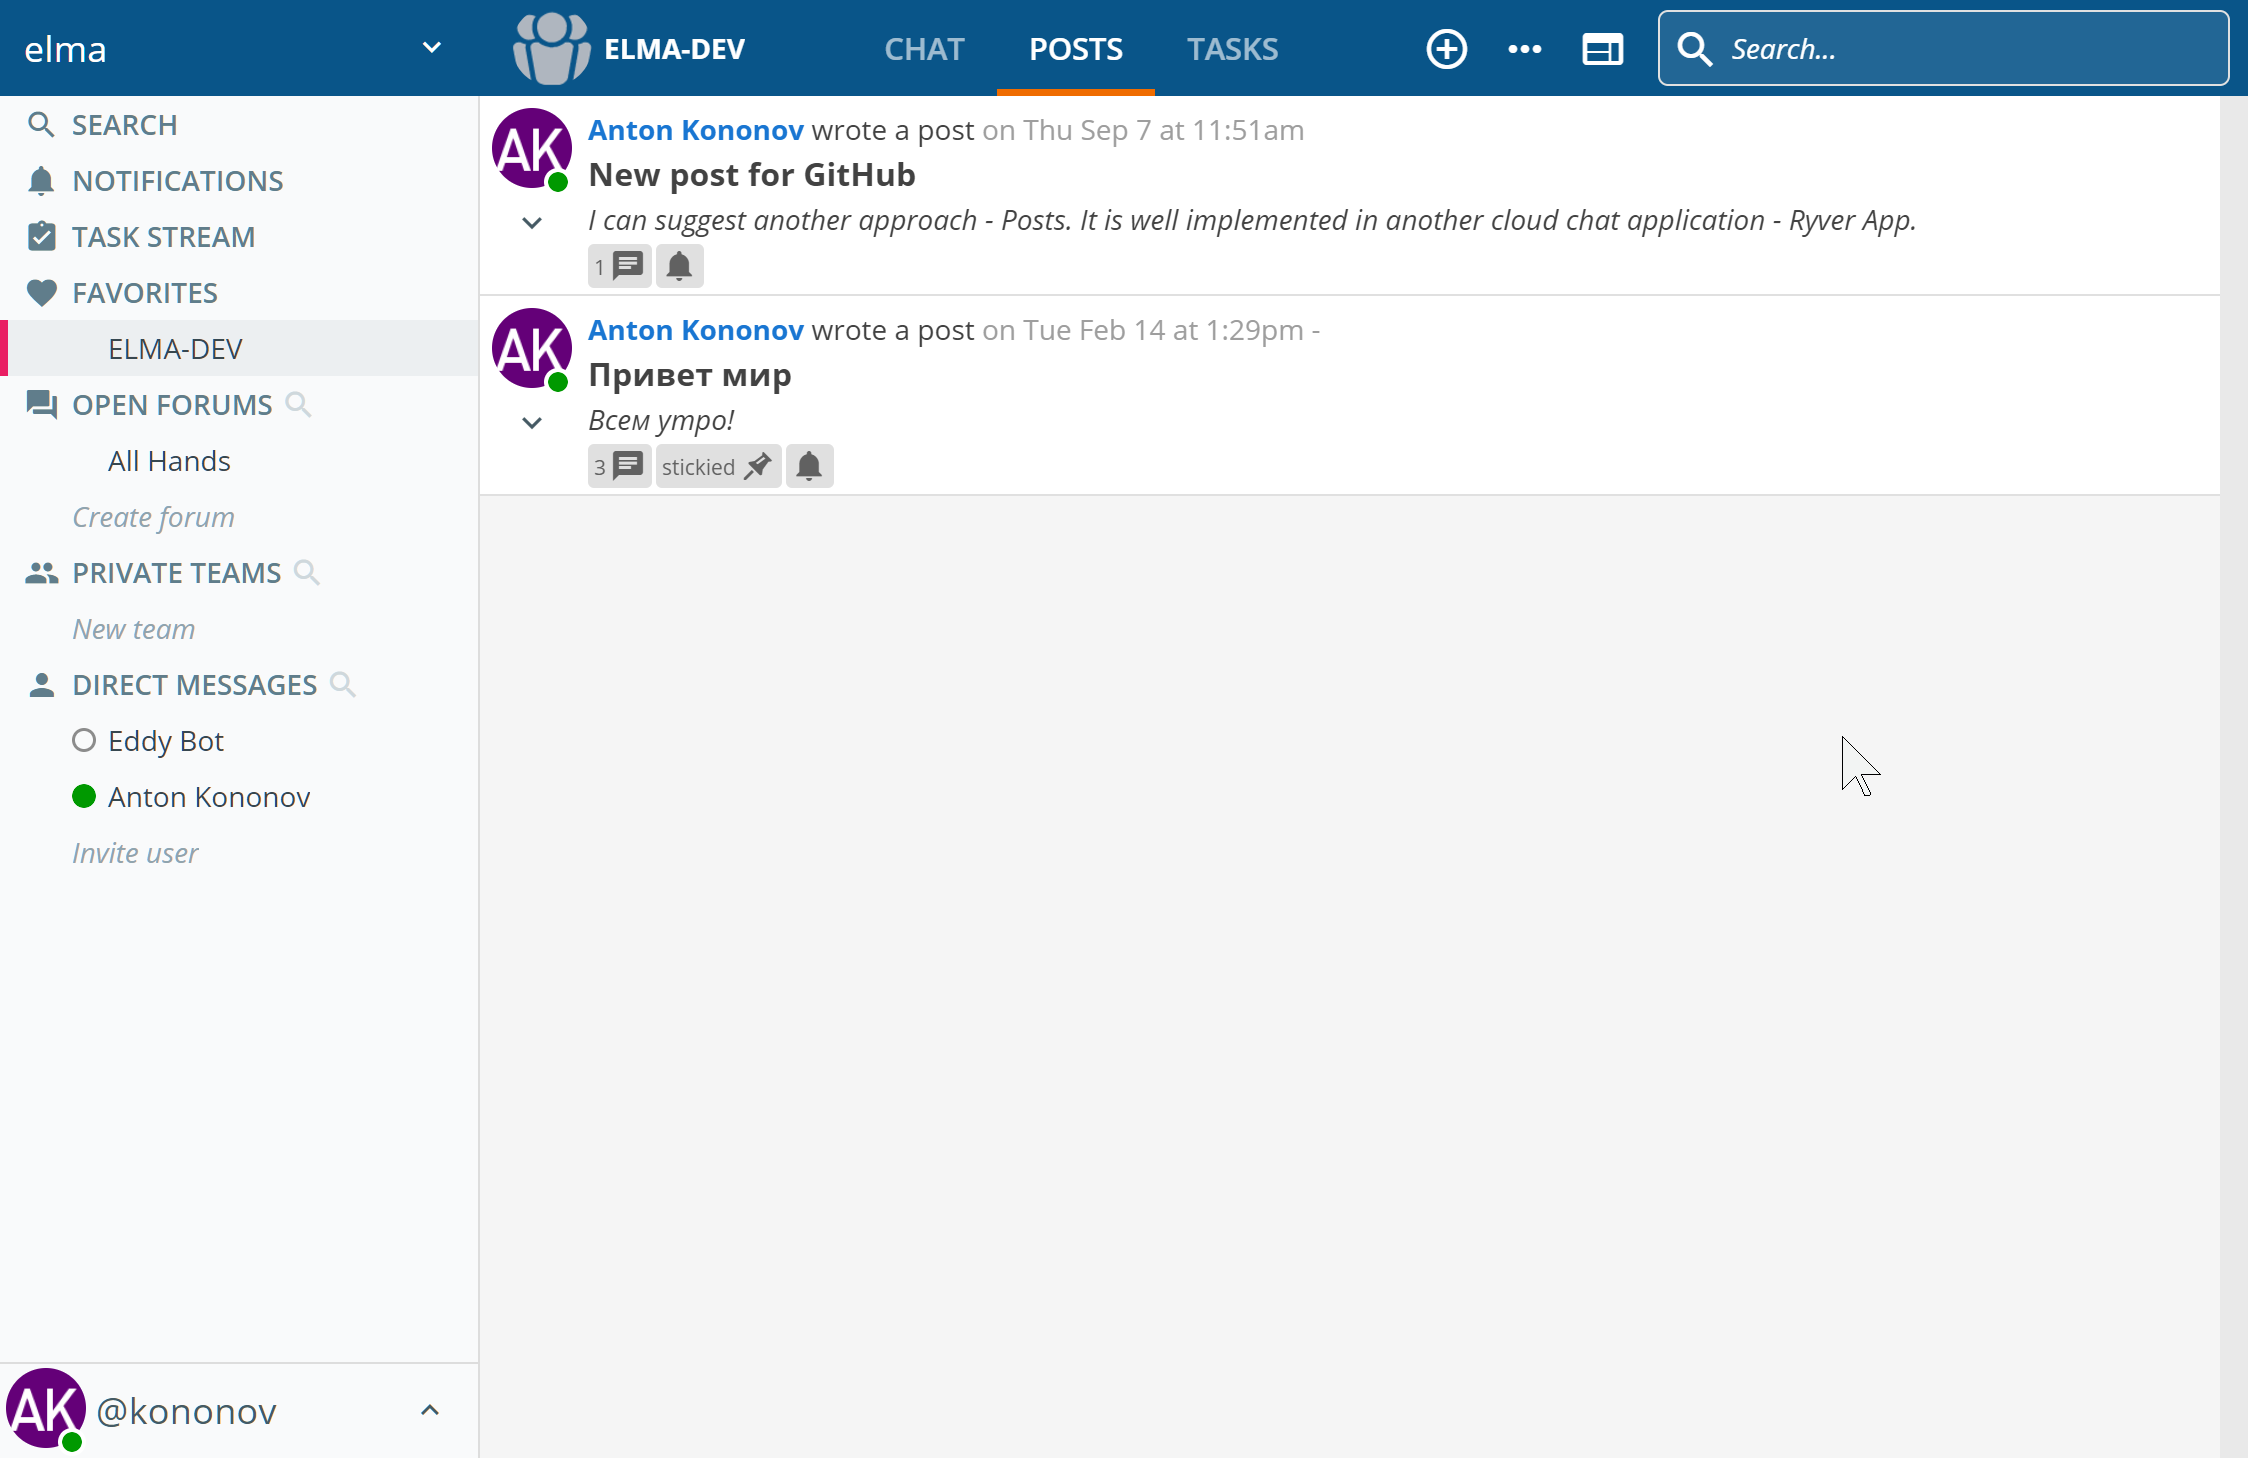This screenshot has height=1458, width=2248.
Task: Click the Create forum link
Action: pos(153,517)
